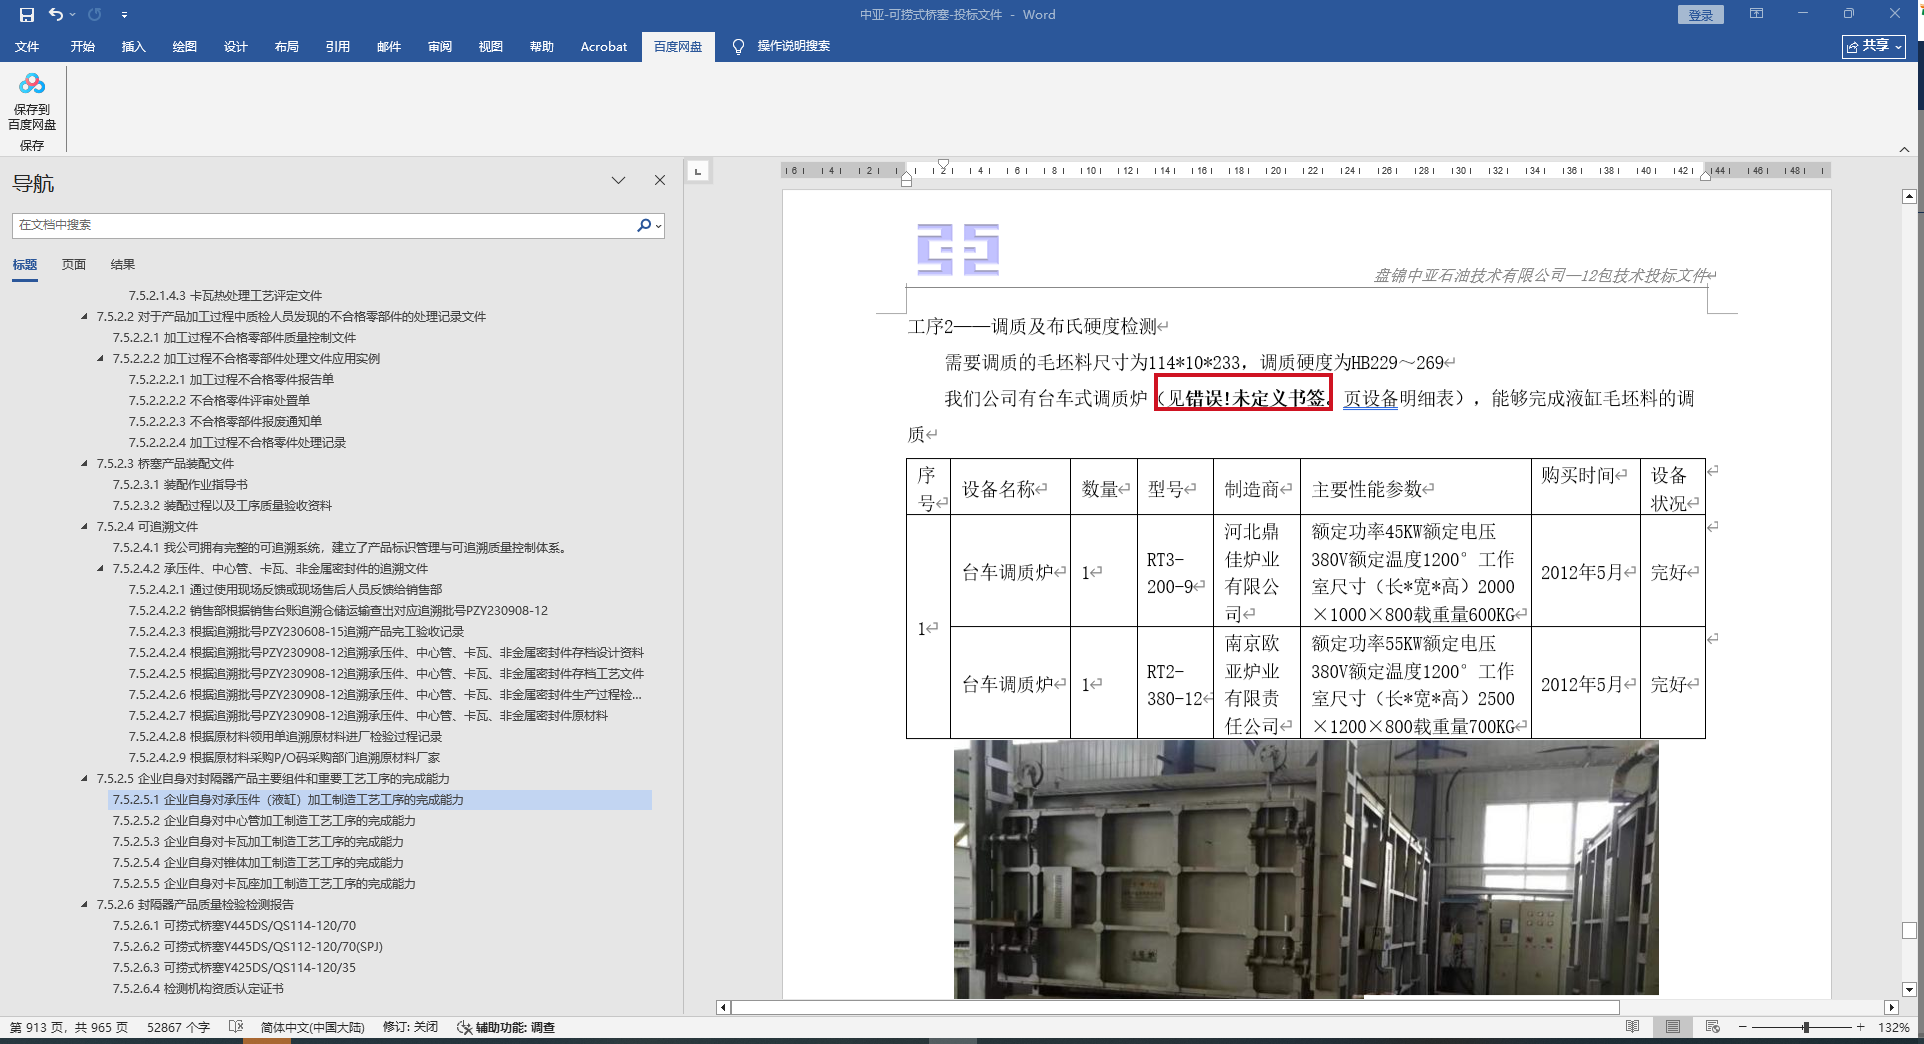
Task: Open the 引用 ribbon tab
Action: coord(337,47)
